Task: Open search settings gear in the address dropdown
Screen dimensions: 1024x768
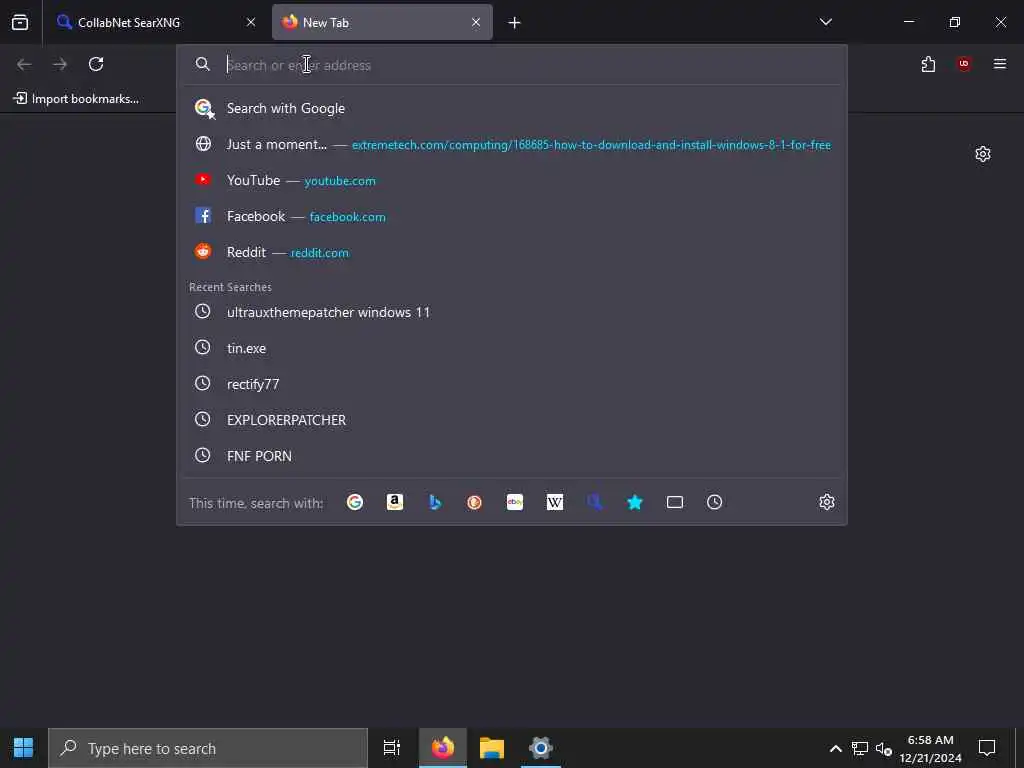Action: 827,502
